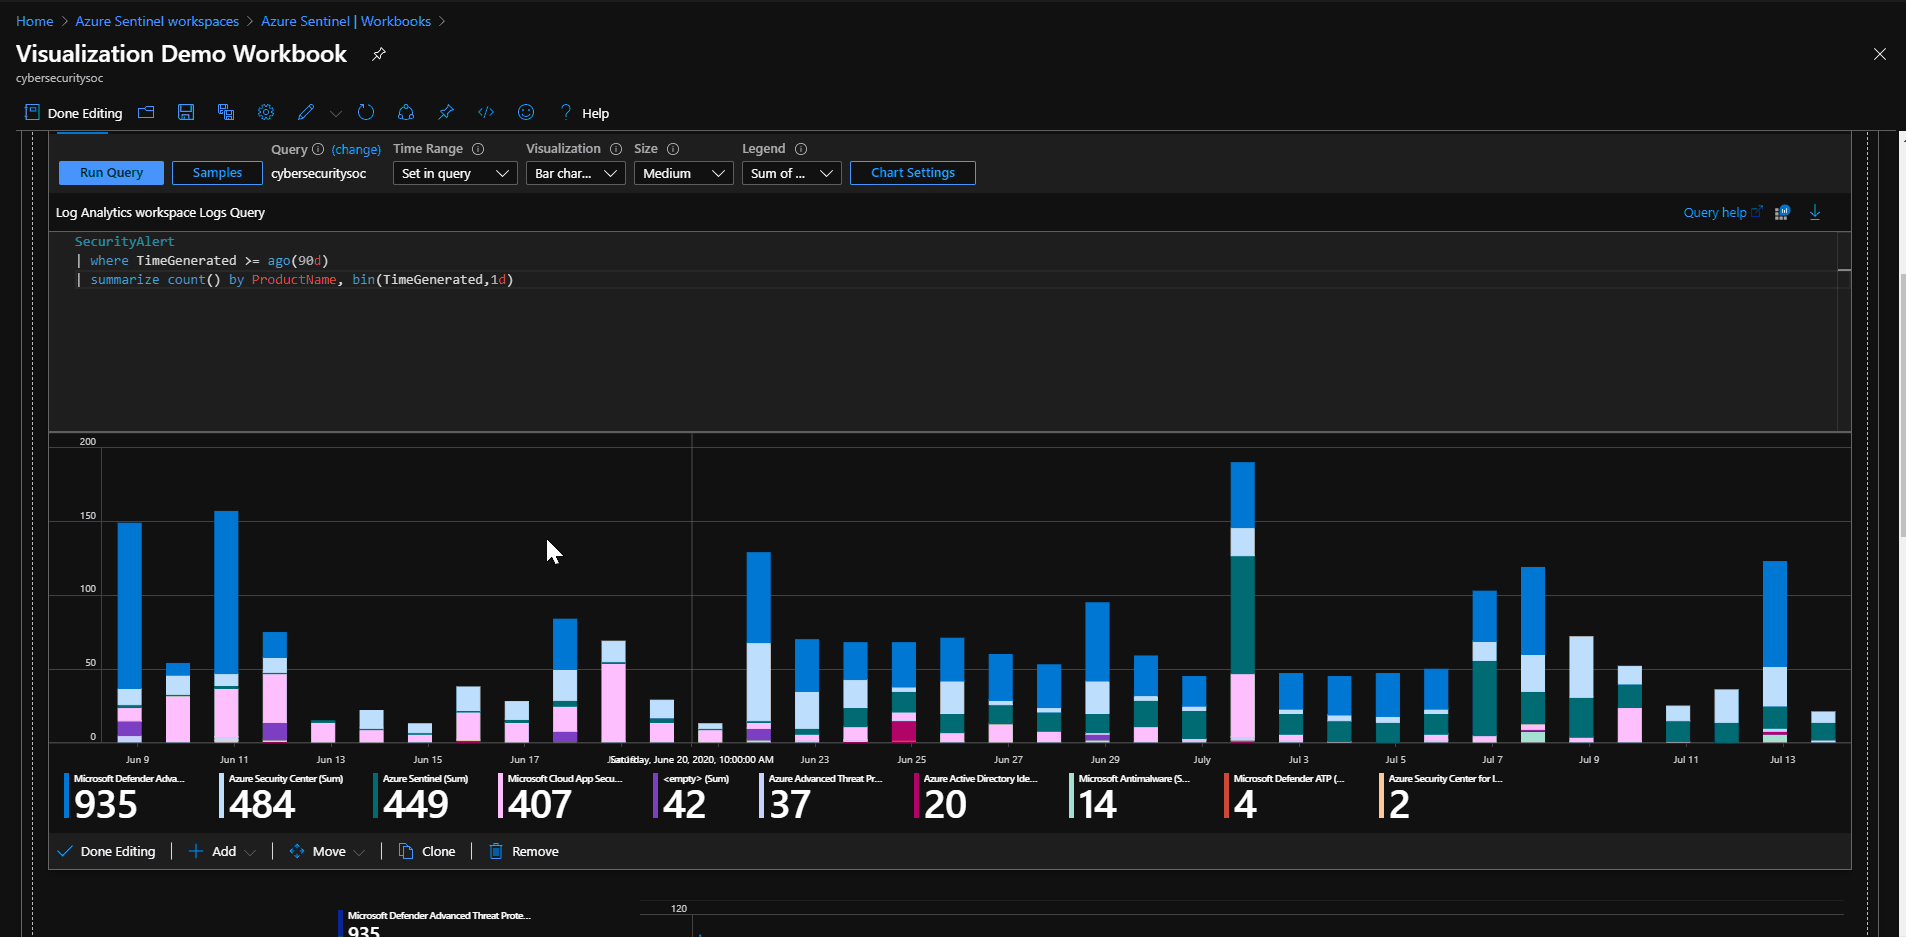Click the Refresh circular arrow icon

click(x=366, y=112)
